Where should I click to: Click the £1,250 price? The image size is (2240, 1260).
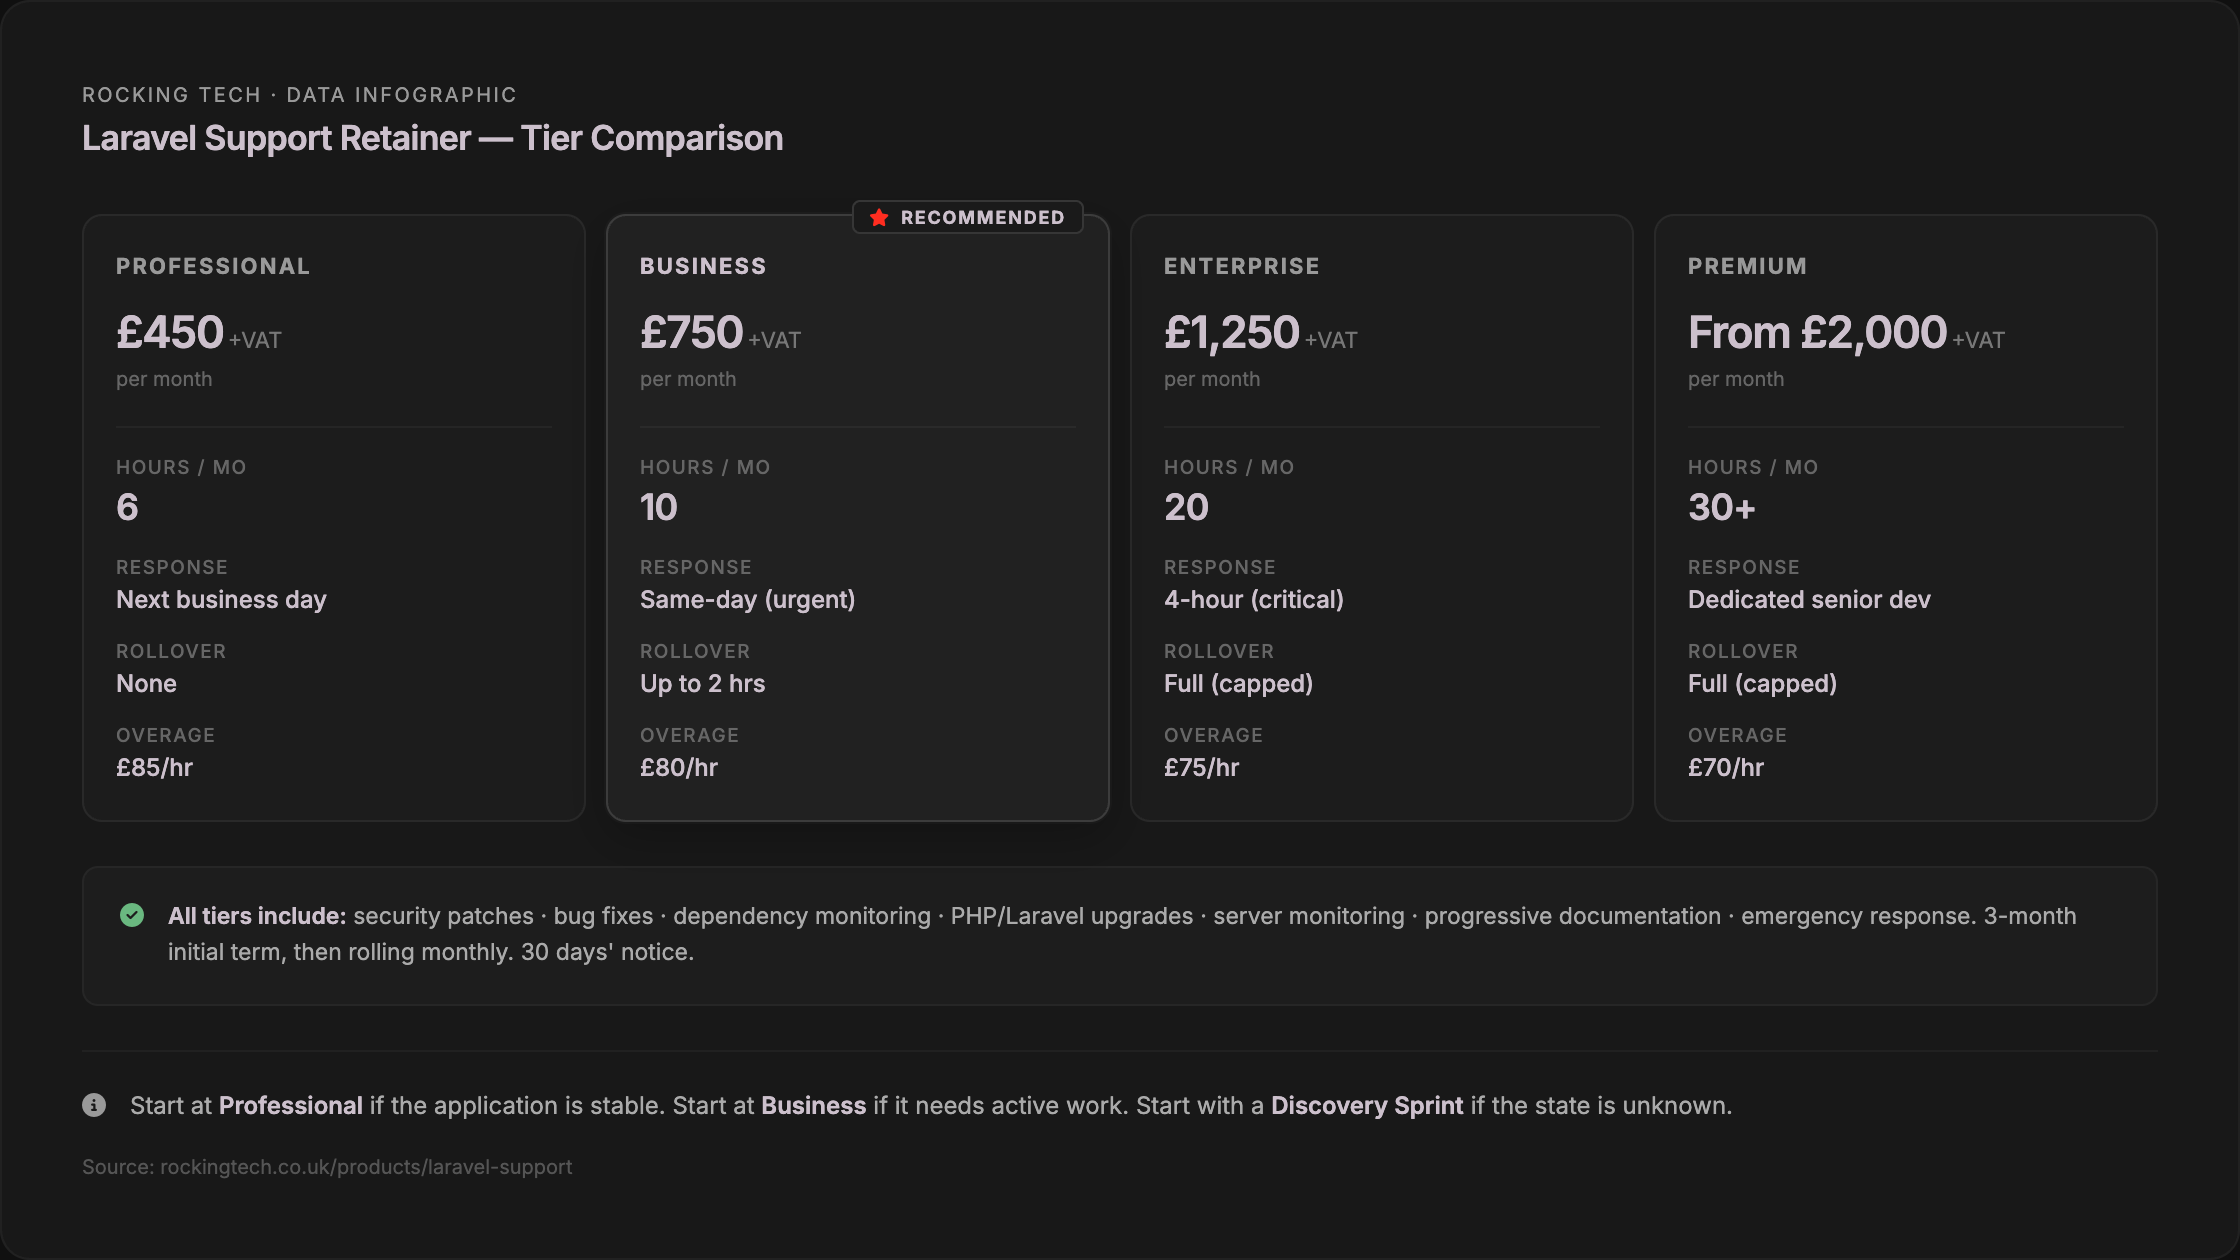pos(1232,332)
